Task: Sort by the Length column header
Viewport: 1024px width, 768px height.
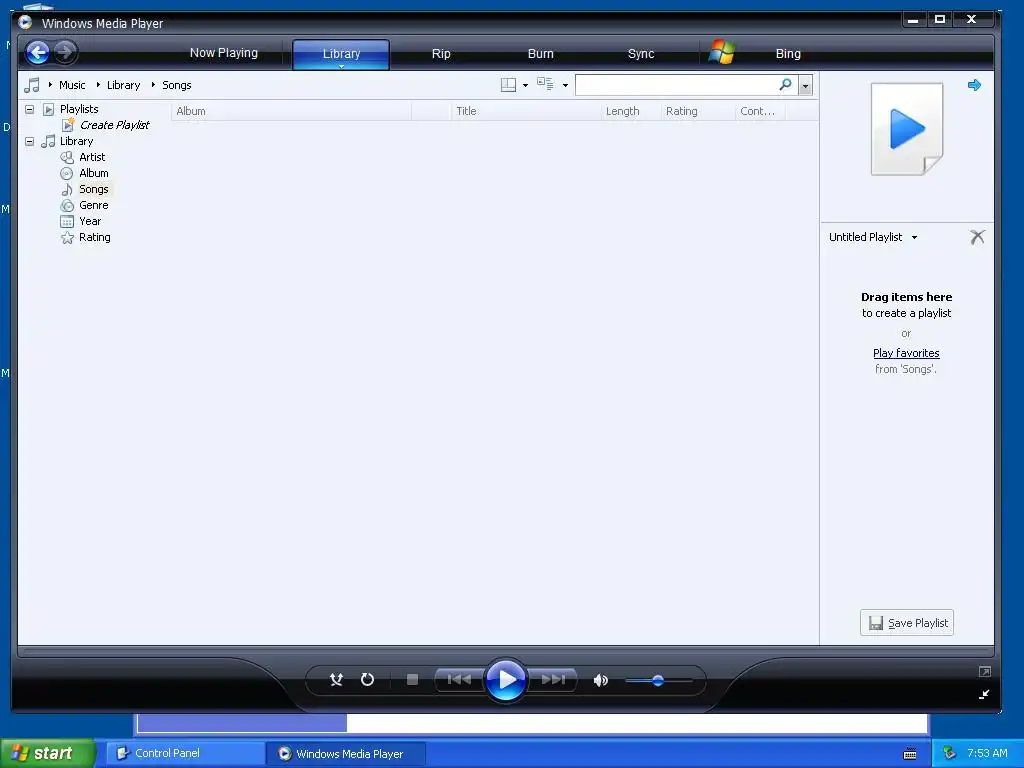Action: point(631,111)
